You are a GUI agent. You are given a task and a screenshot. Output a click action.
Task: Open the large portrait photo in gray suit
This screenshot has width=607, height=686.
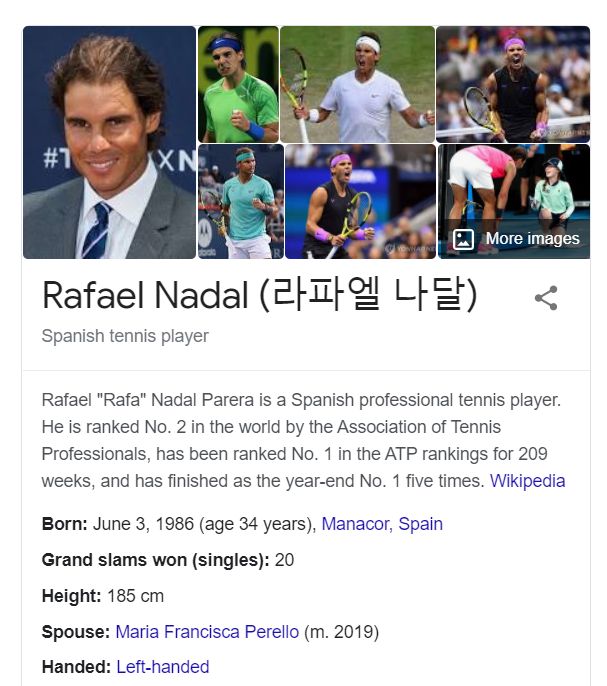(109, 142)
